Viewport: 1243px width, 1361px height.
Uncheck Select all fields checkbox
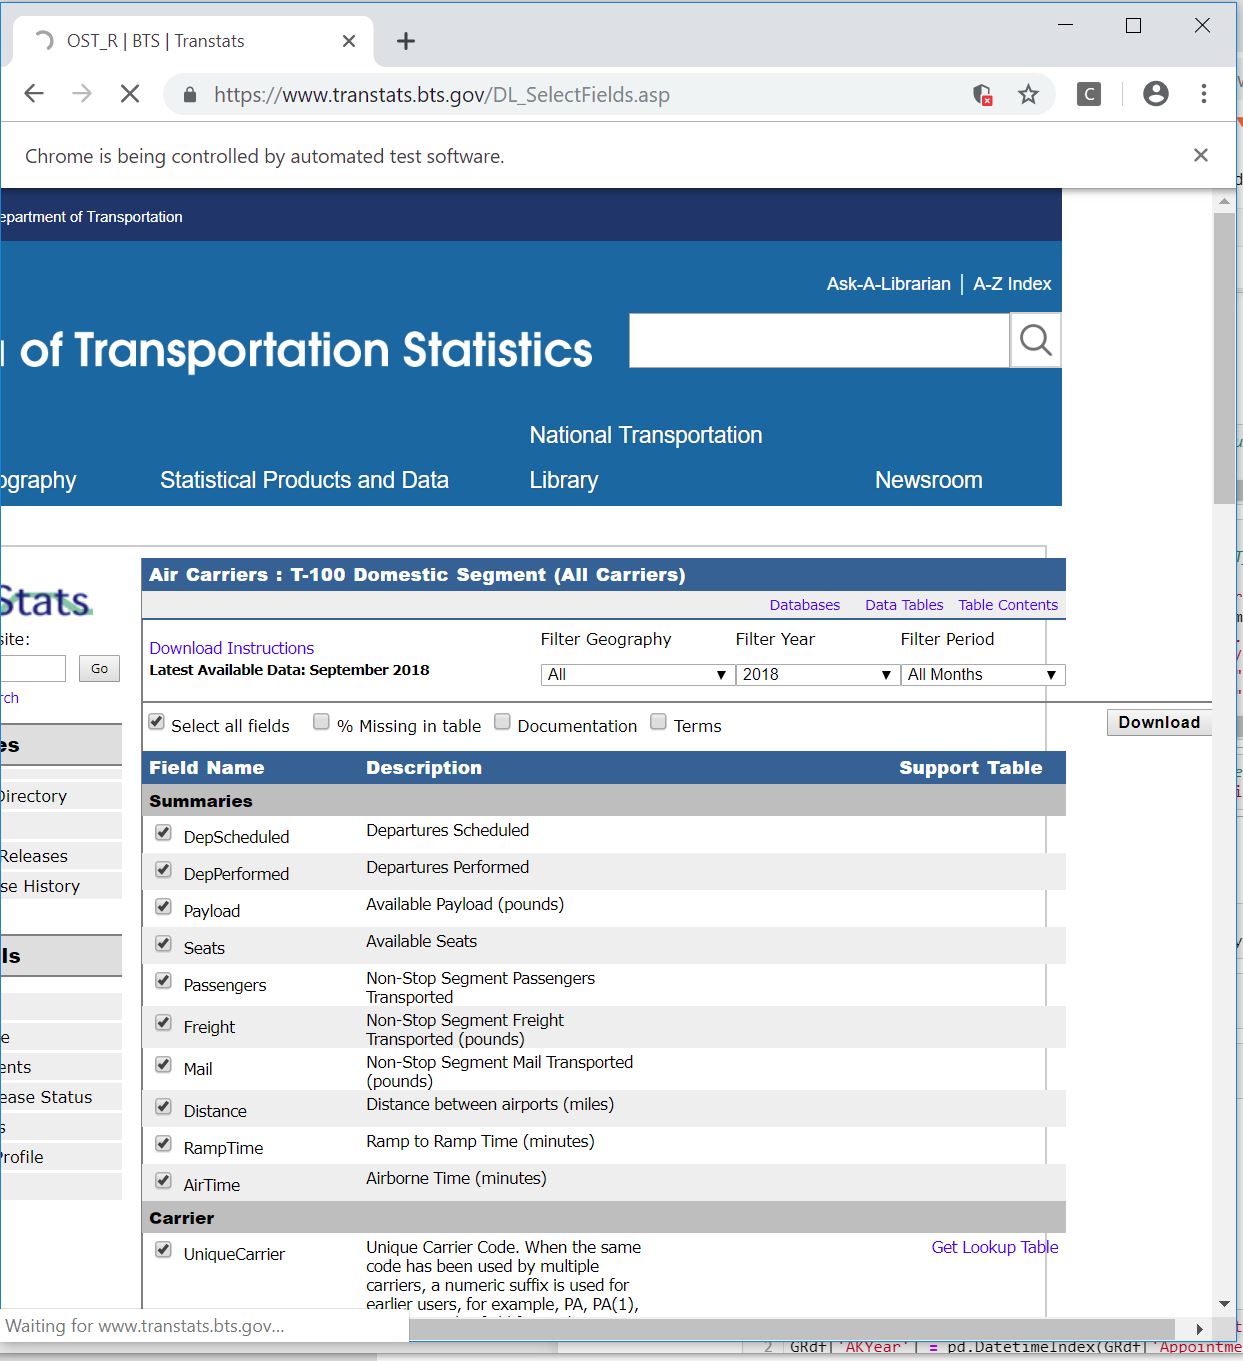[157, 722]
